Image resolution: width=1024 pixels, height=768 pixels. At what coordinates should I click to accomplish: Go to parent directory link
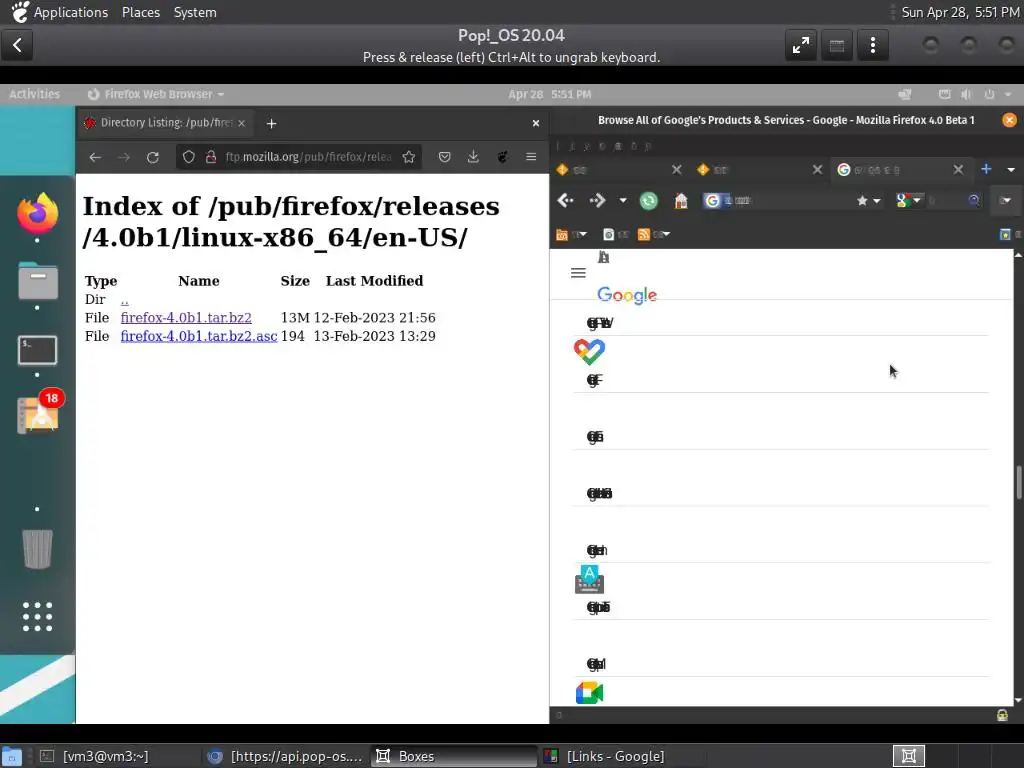coord(125,300)
